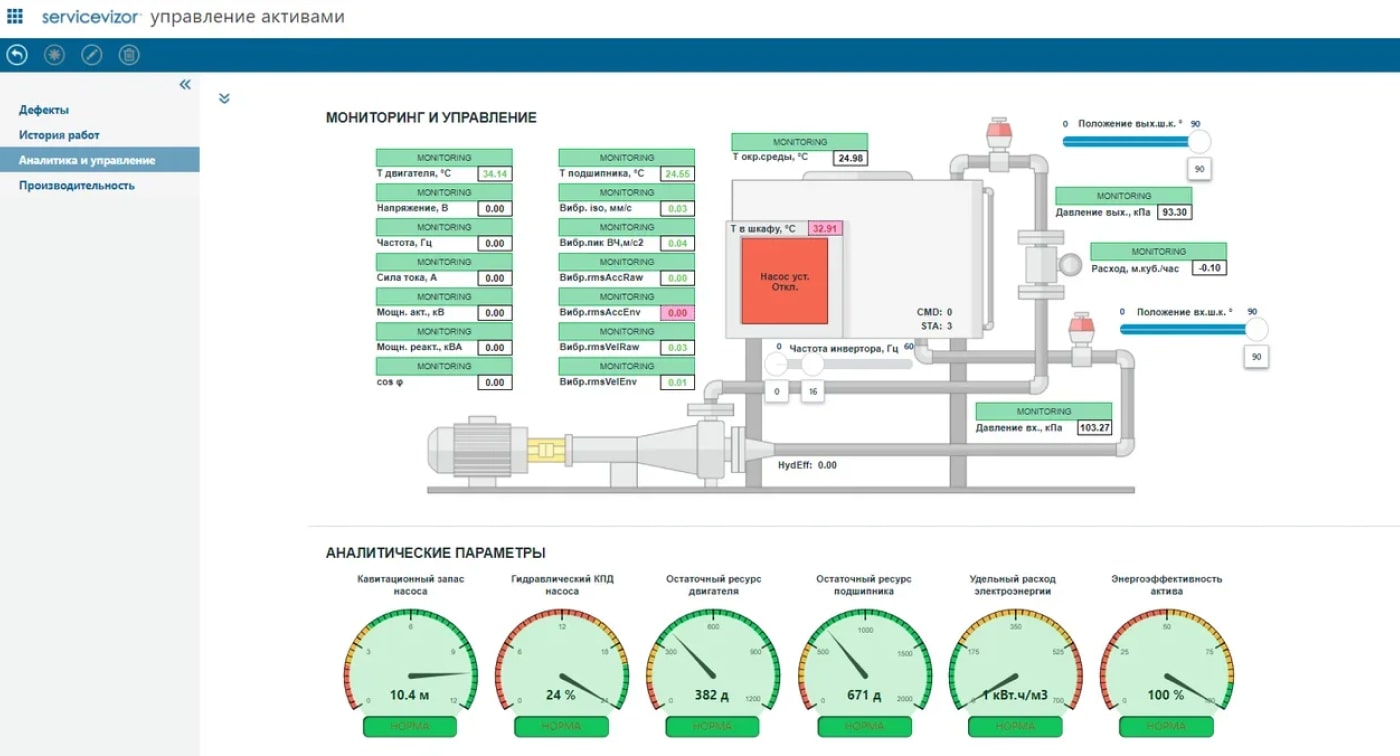Screen dimensions: 1400x756
Task: Click the MONITORING button above Т подшипника
Action: (x=627, y=157)
